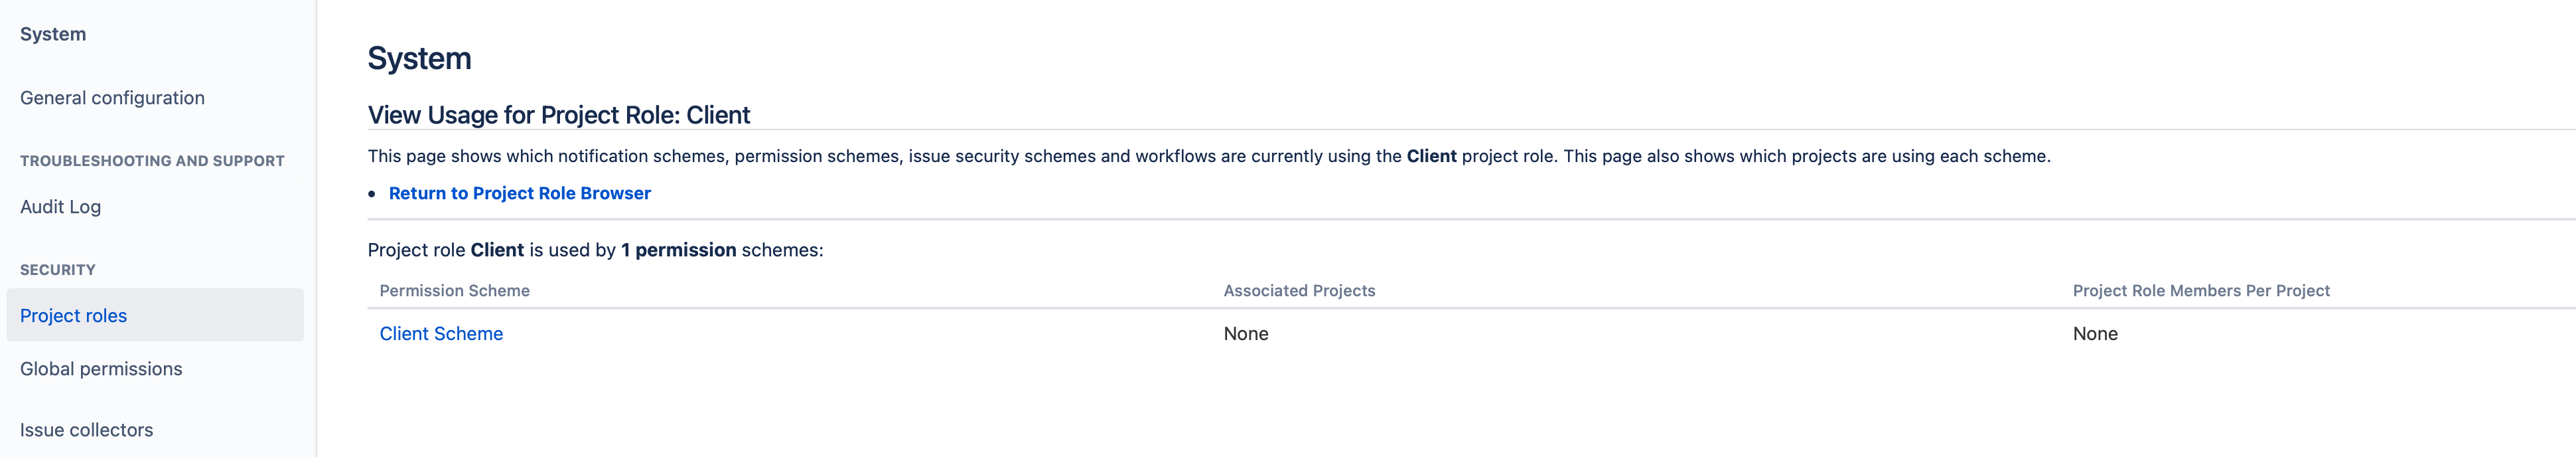The height and width of the screenshot is (457, 2576).
Task: Click the View Usage for Project Role heading
Action: click(559, 115)
